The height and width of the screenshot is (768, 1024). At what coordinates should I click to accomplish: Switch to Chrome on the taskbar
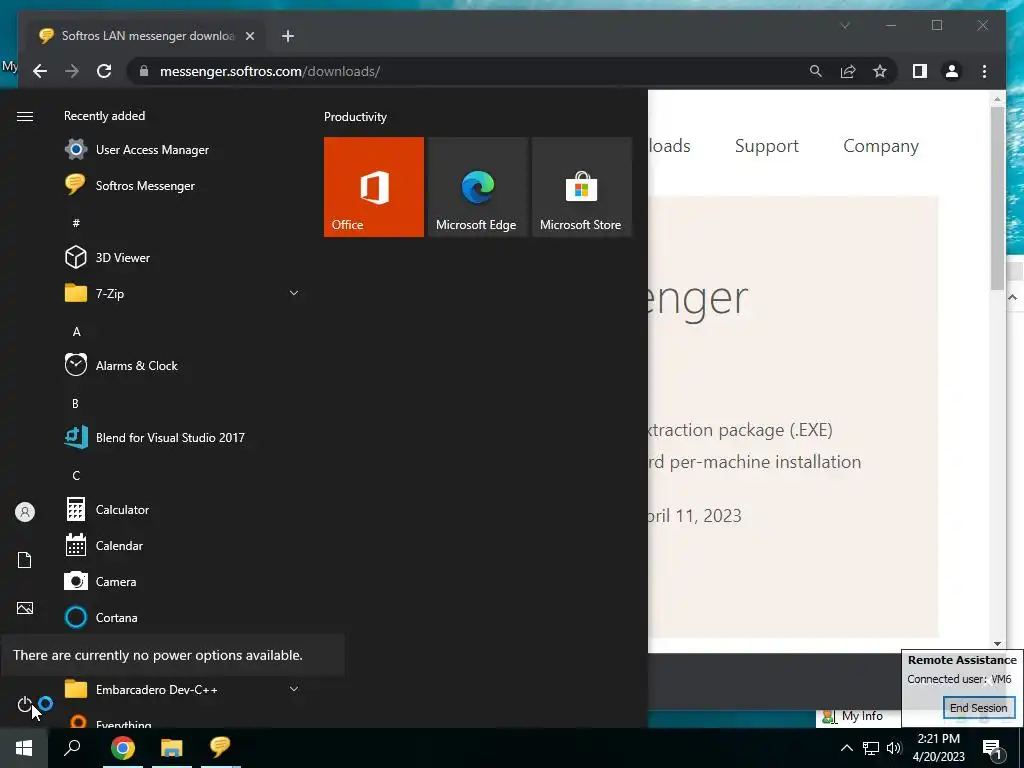(123, 747)
